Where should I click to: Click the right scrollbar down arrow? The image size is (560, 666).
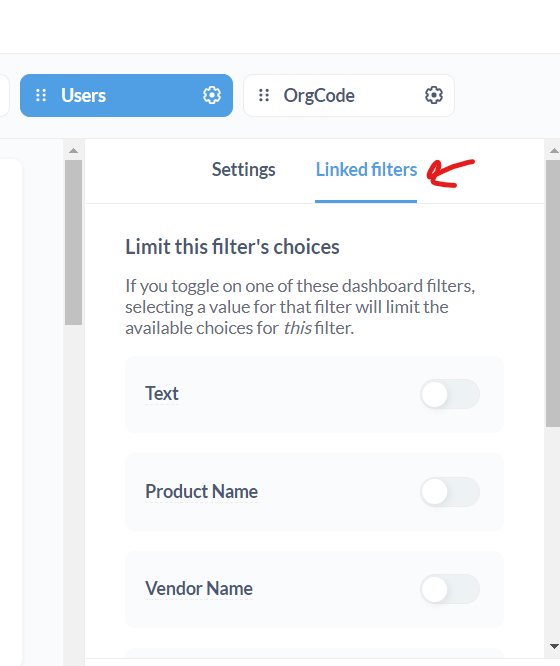(x=554, y=646)
